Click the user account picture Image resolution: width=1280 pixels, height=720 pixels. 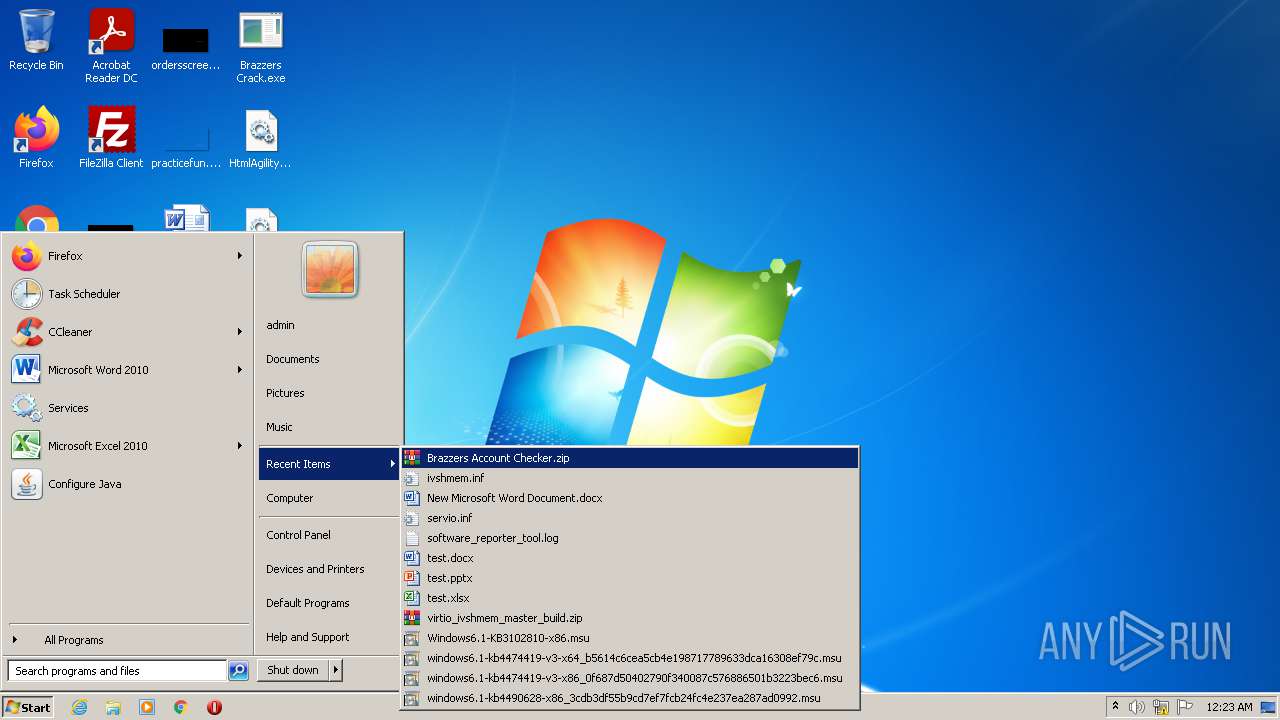click(330, 269)
